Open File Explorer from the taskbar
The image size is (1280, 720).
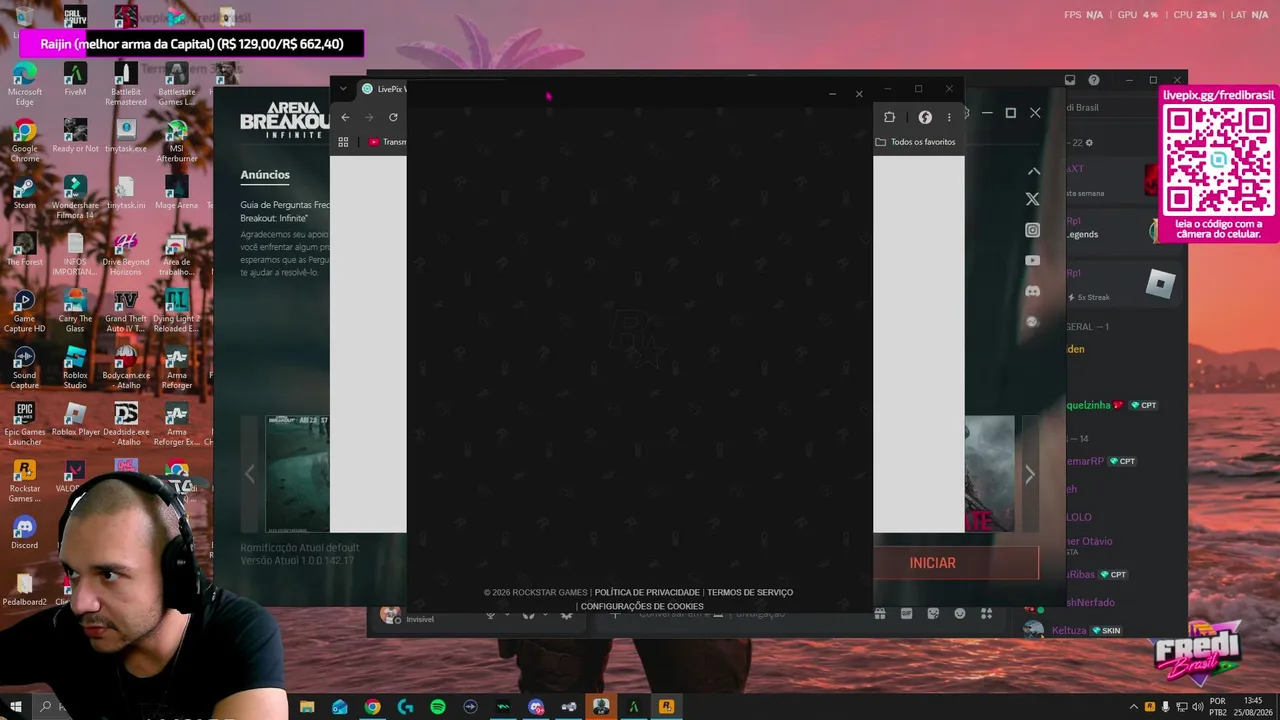[x=307, y=707]
